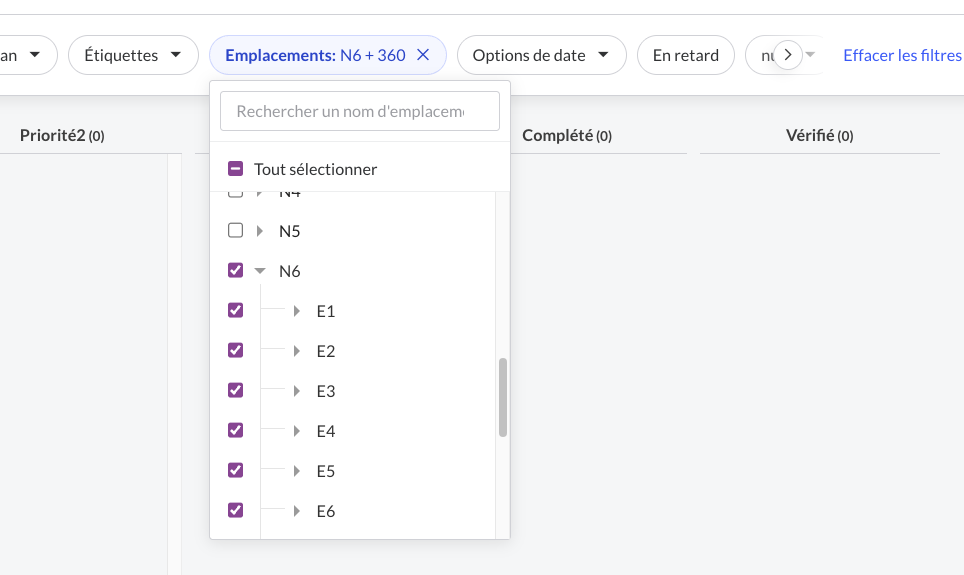The width and height of the screenshot is (964, 575).
Task: Click the N6 location label
Action: click(x=290, y=271)
